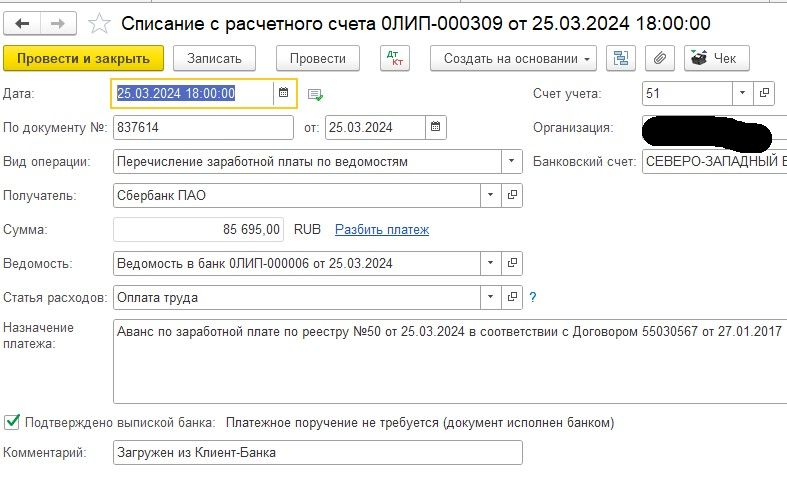Expand Статья расходов dropdown list

click(490, 297)
